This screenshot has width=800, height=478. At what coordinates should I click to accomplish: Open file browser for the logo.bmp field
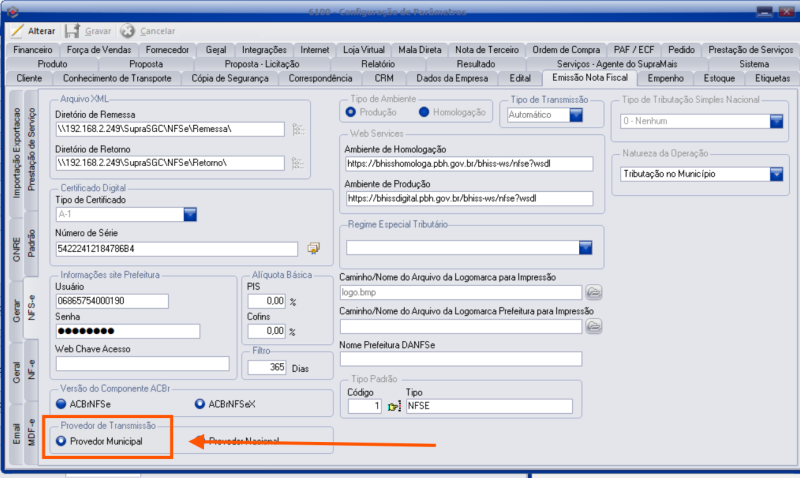pyautogui.click(x=594, y=293)
